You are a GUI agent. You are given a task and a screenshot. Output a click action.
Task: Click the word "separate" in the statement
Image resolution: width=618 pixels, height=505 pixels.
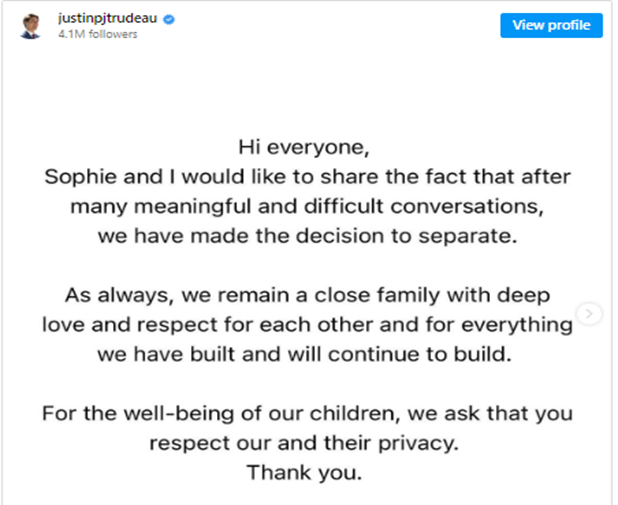(x=467, y=237)
